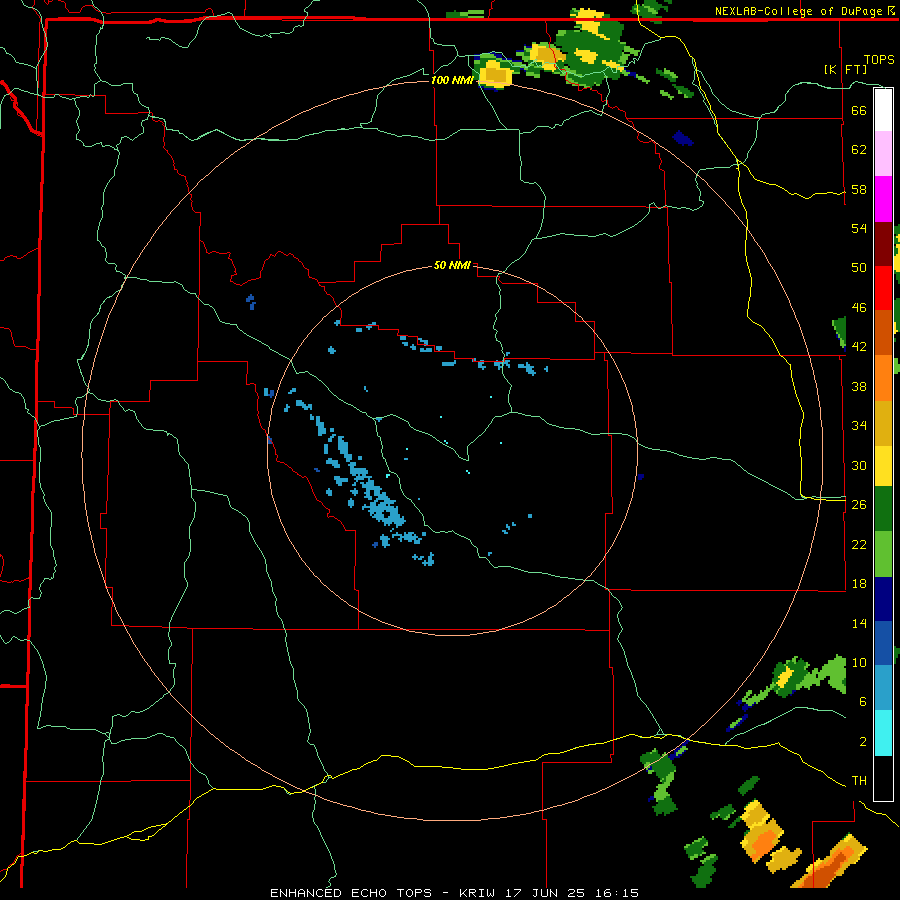
Task: Click the navy 18 kft scale segment
Action: tap(883, 599)
